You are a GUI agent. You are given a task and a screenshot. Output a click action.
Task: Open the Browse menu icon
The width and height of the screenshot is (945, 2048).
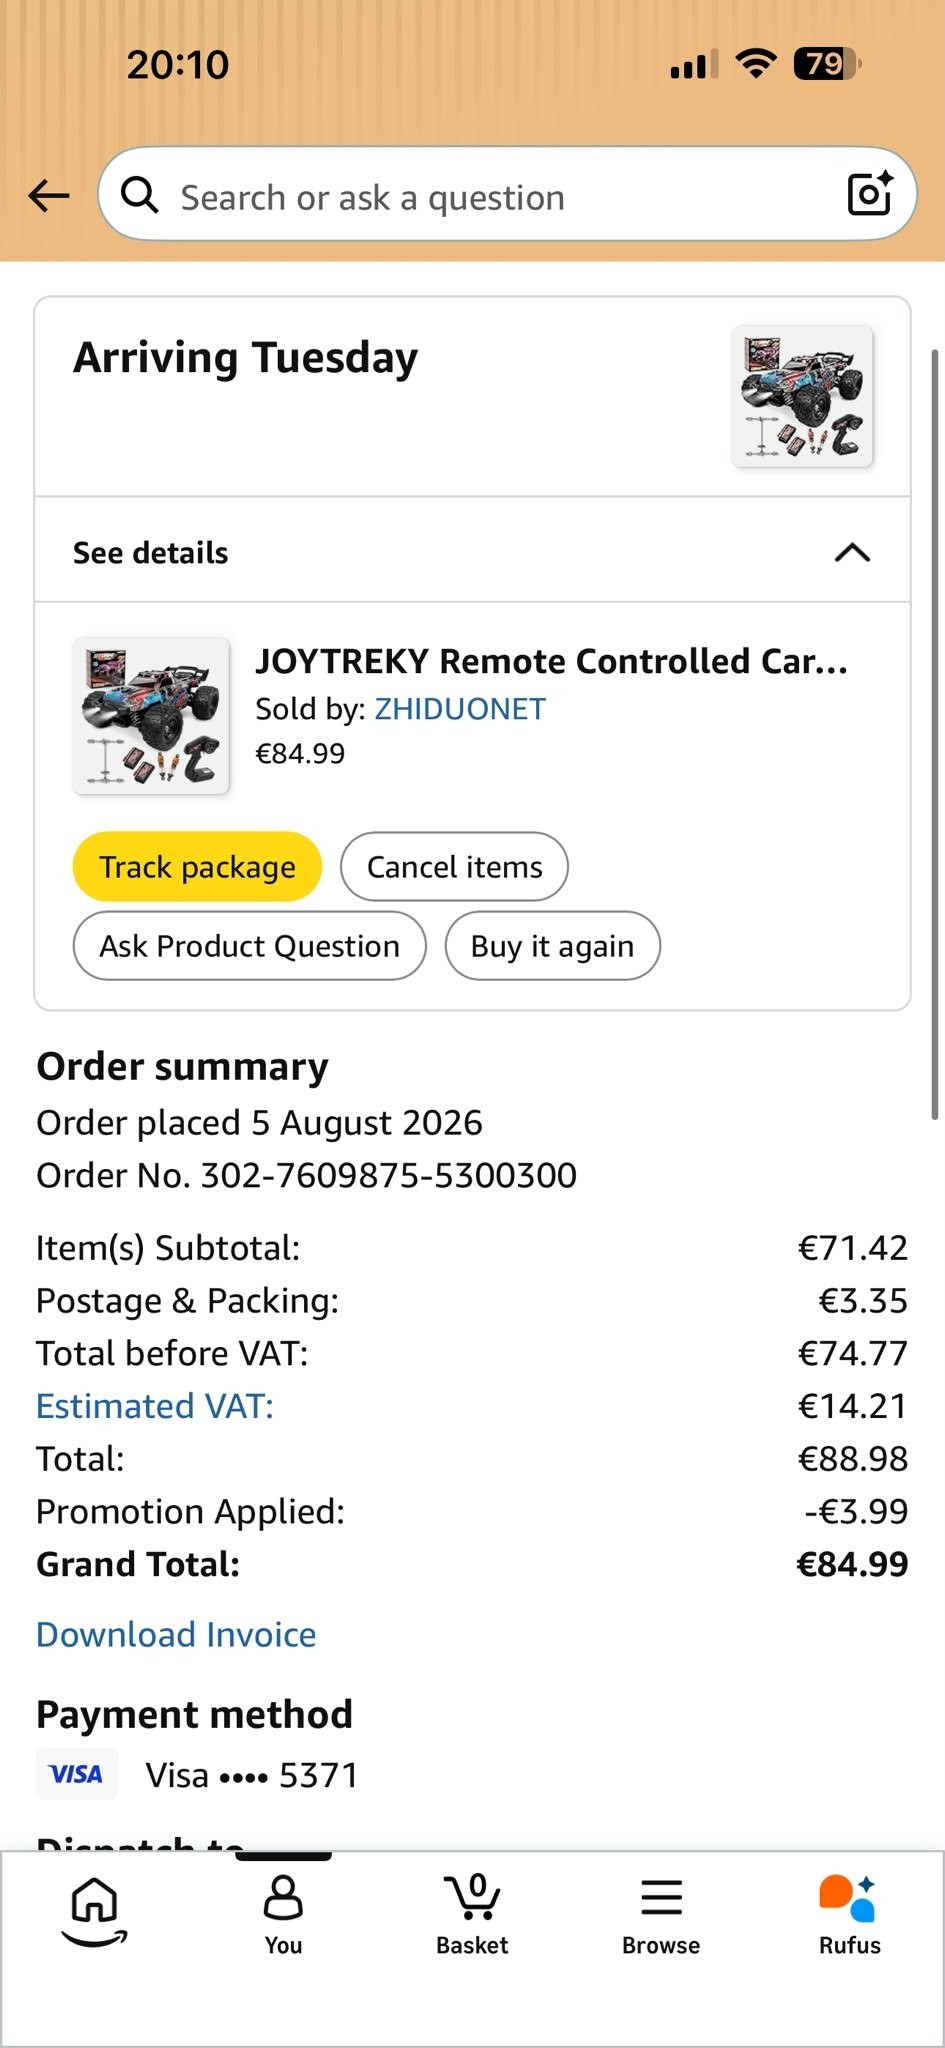point(661,1915)
